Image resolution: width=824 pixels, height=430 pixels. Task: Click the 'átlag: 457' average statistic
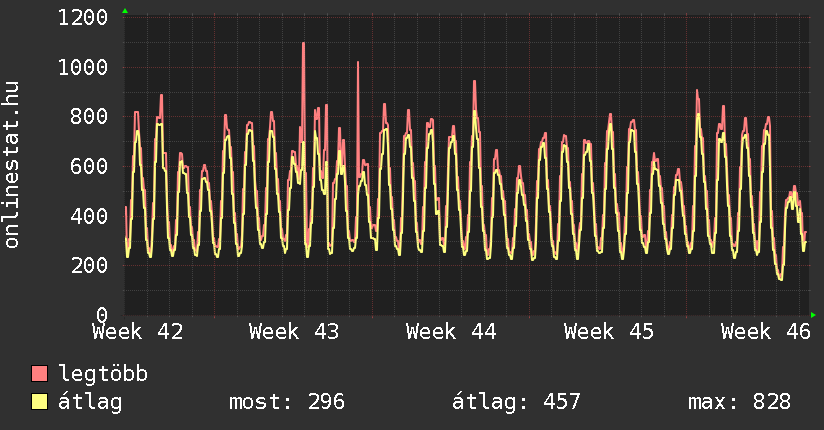pyautogui.click(x=517, y=402)
